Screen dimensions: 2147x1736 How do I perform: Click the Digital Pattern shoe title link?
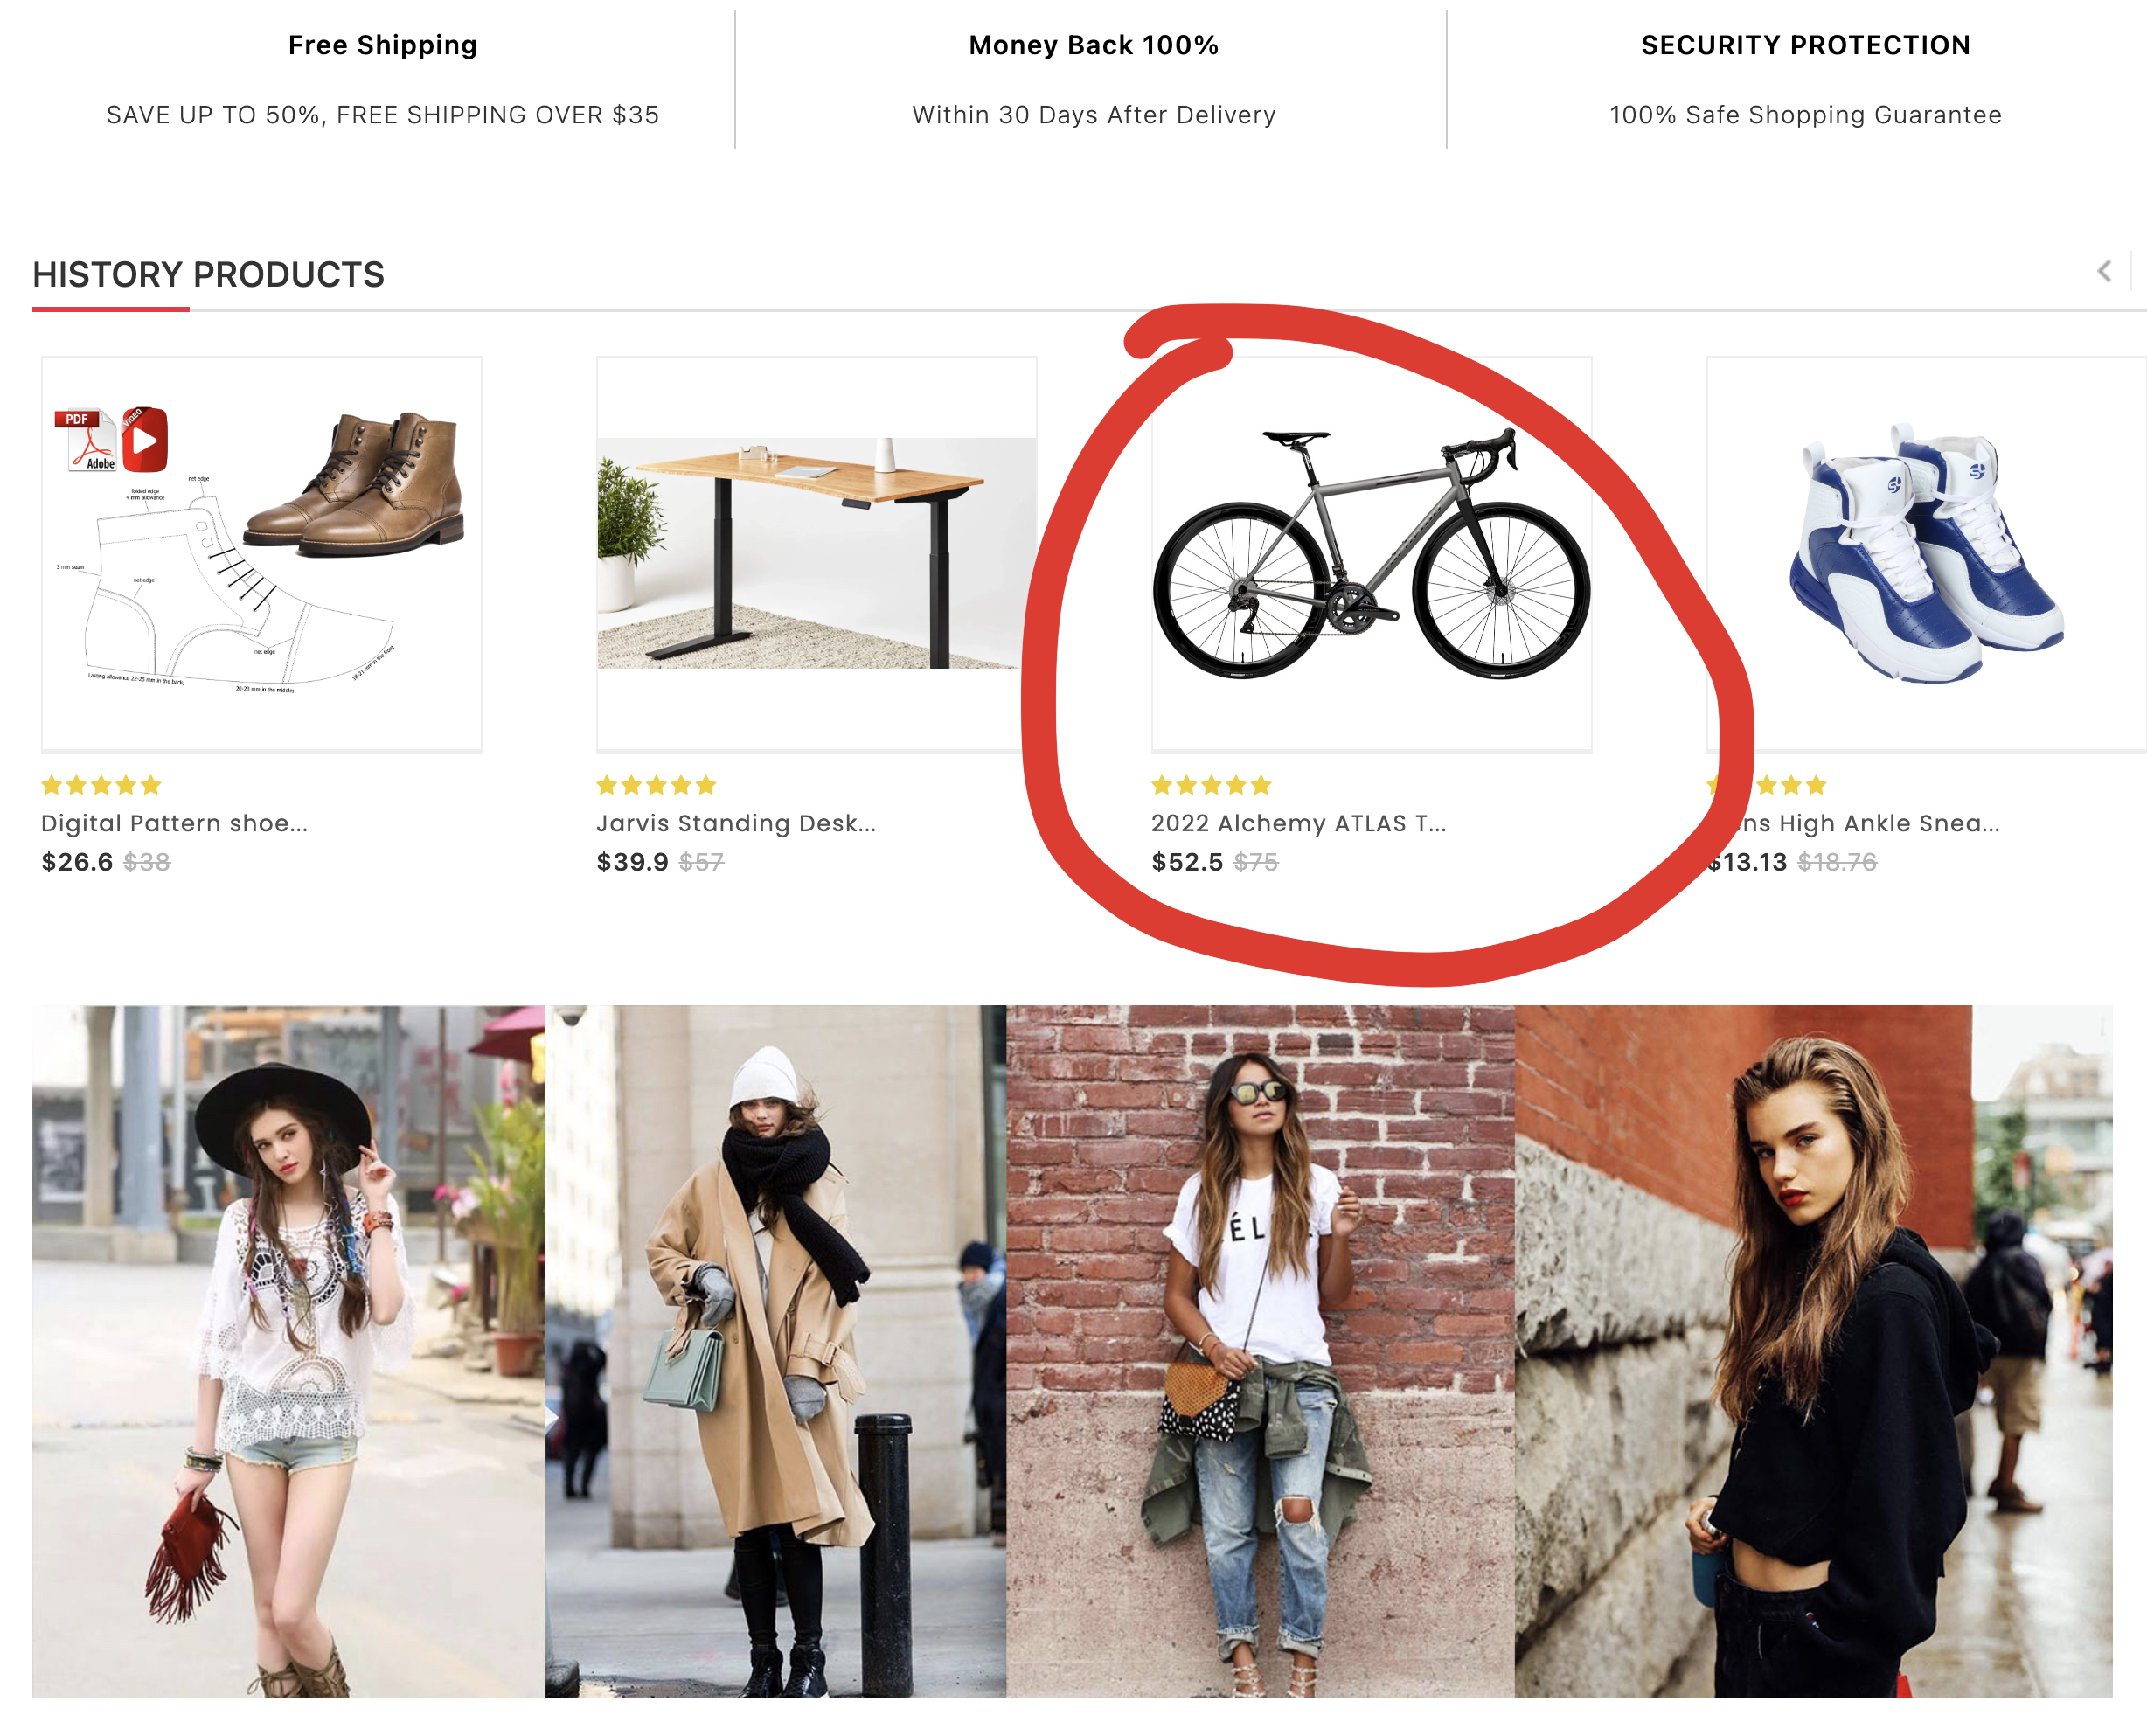coord(174,823)
